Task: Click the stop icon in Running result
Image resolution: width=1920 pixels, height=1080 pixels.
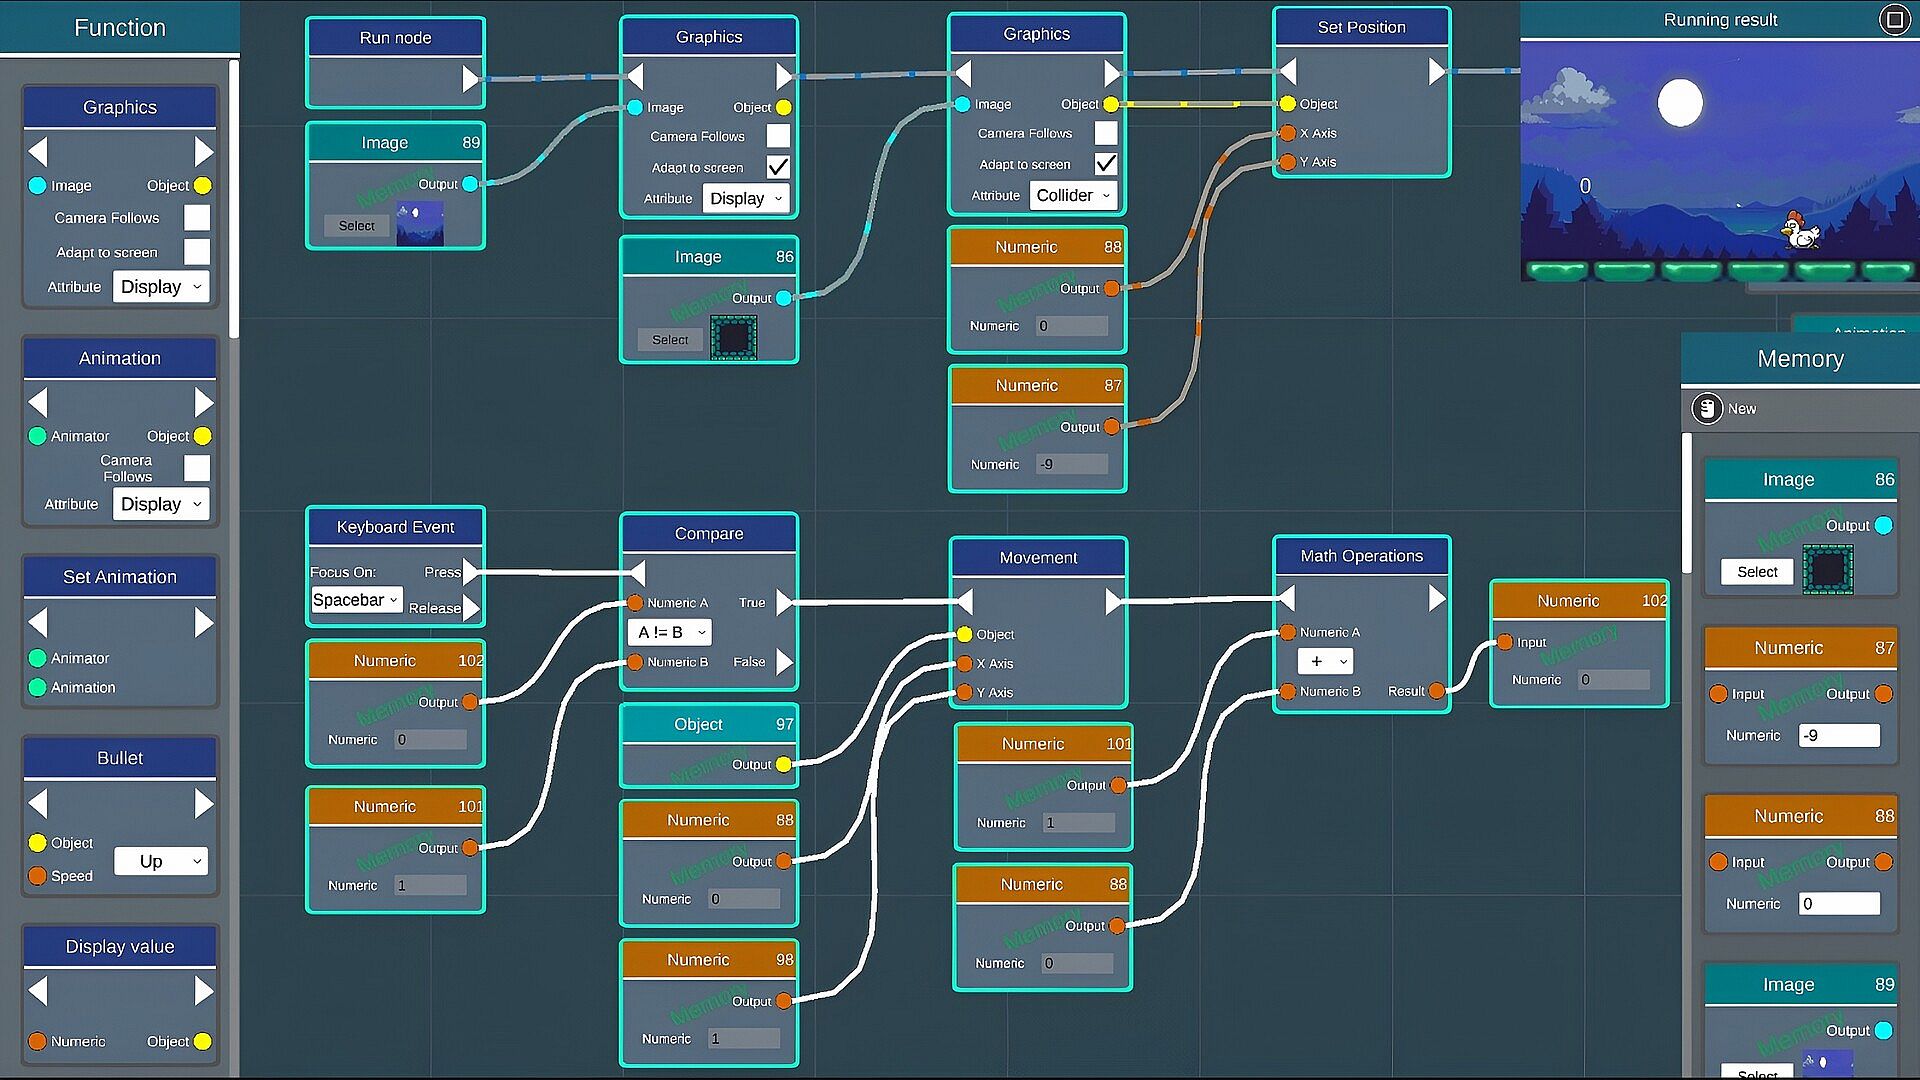Action: [1894, 19]
